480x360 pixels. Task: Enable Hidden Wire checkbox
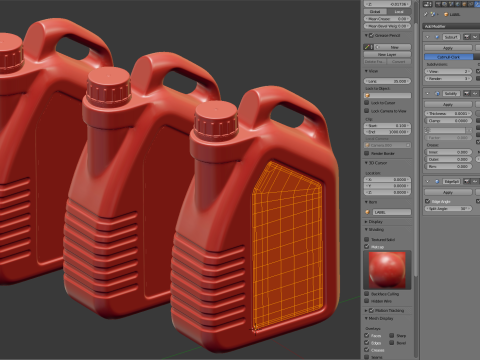367,301
